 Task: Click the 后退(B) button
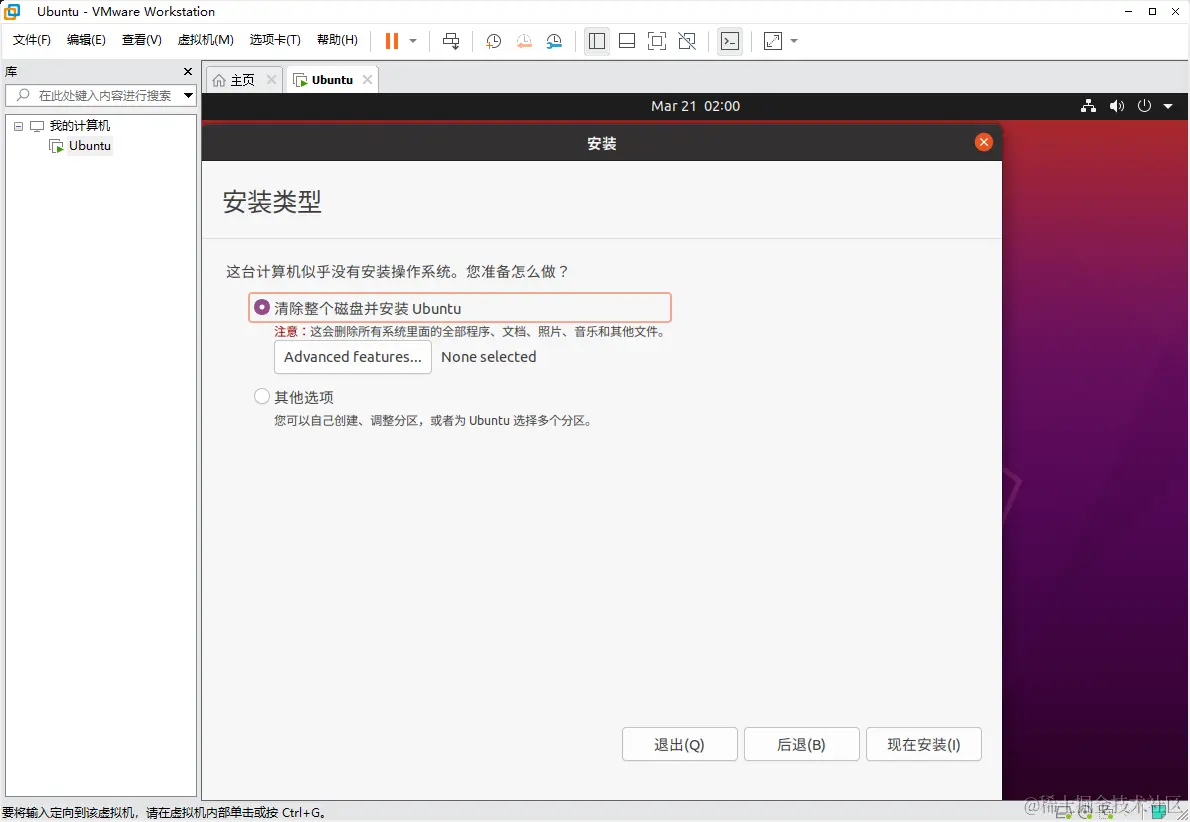(x=801, y=745)
